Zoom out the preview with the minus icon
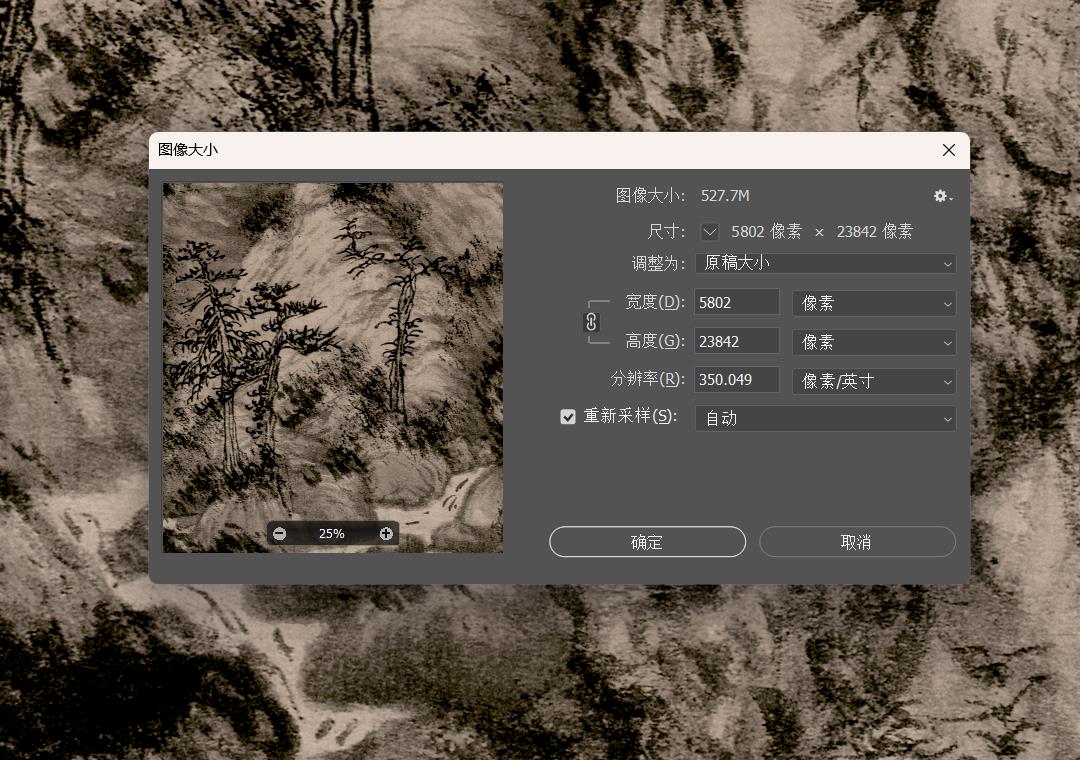 (x=280, y=533)
